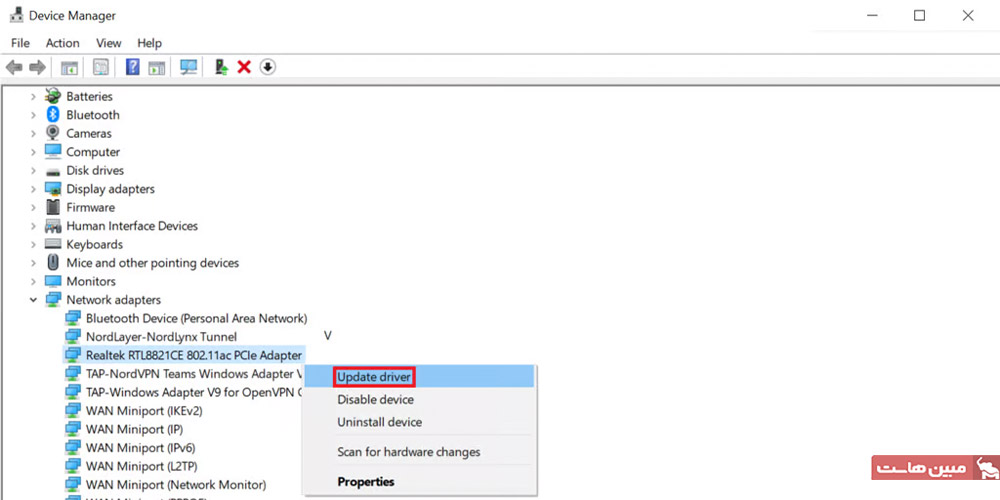Collapse the Network adapters node
Viewport: 1000px width, 500px height.
click(x=33, y=300)
